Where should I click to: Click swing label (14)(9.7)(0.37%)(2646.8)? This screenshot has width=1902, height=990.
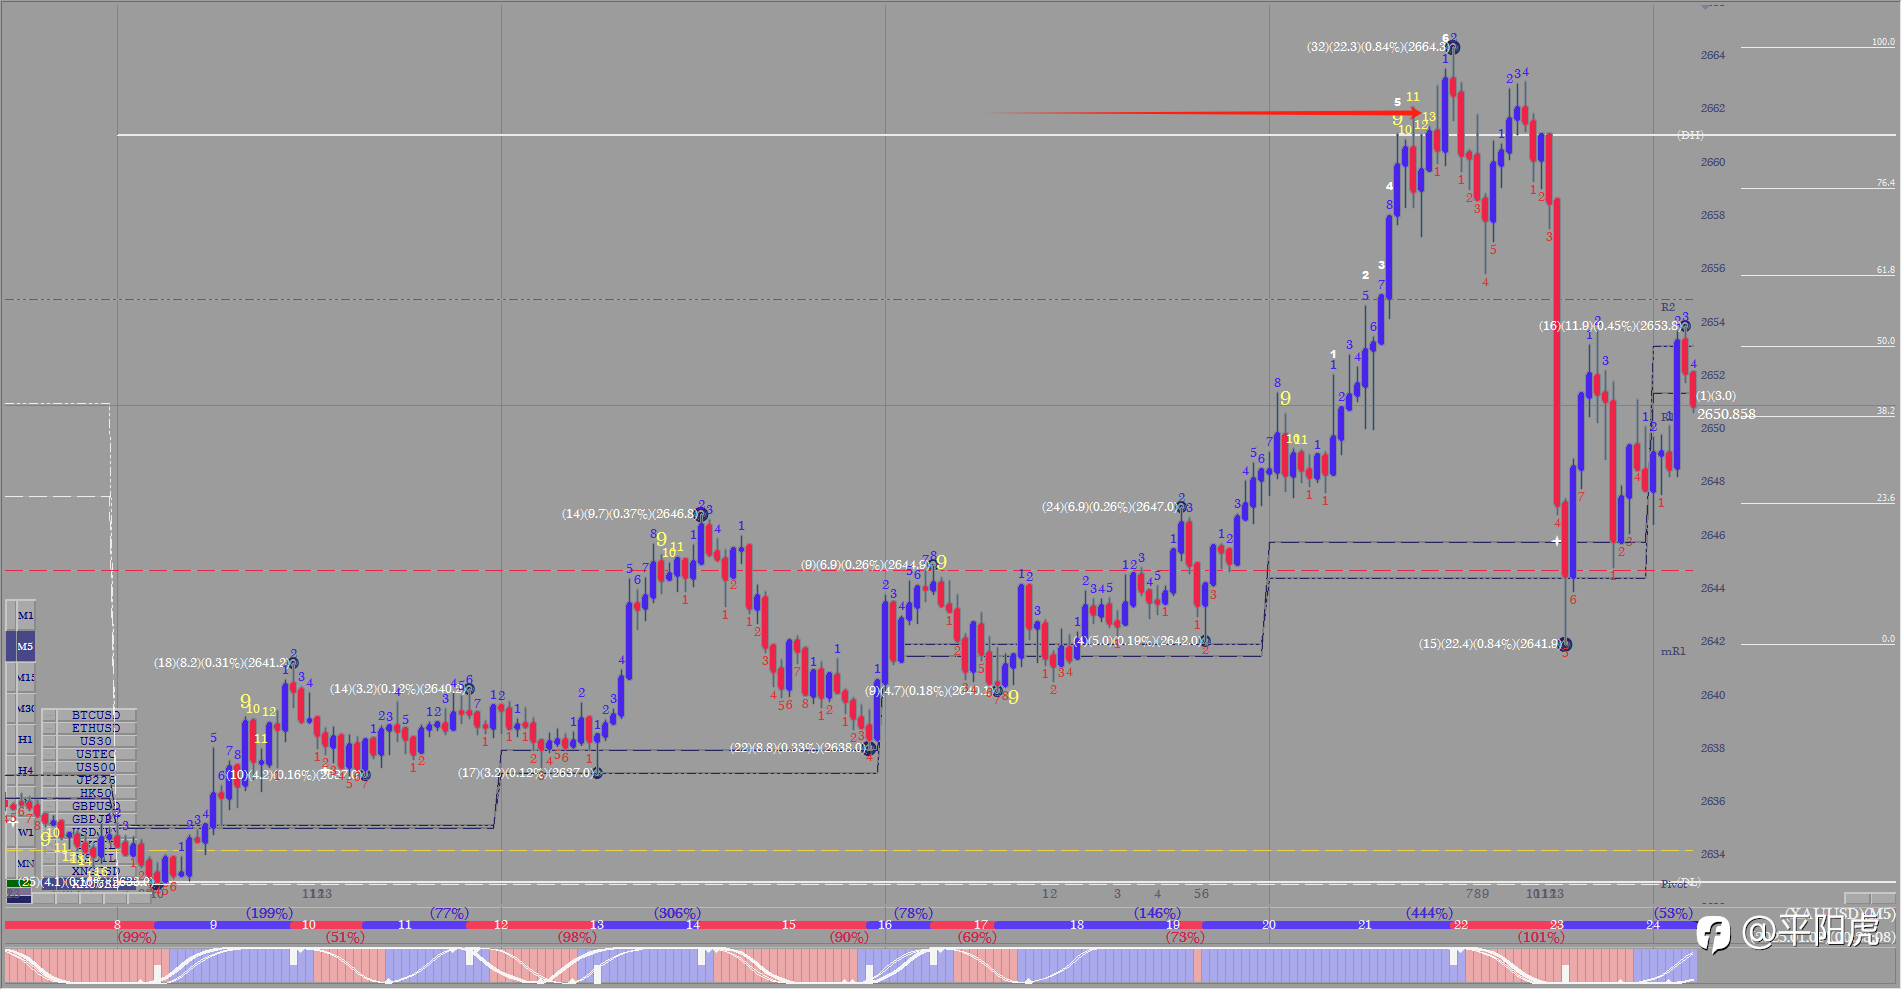(630, 514)
